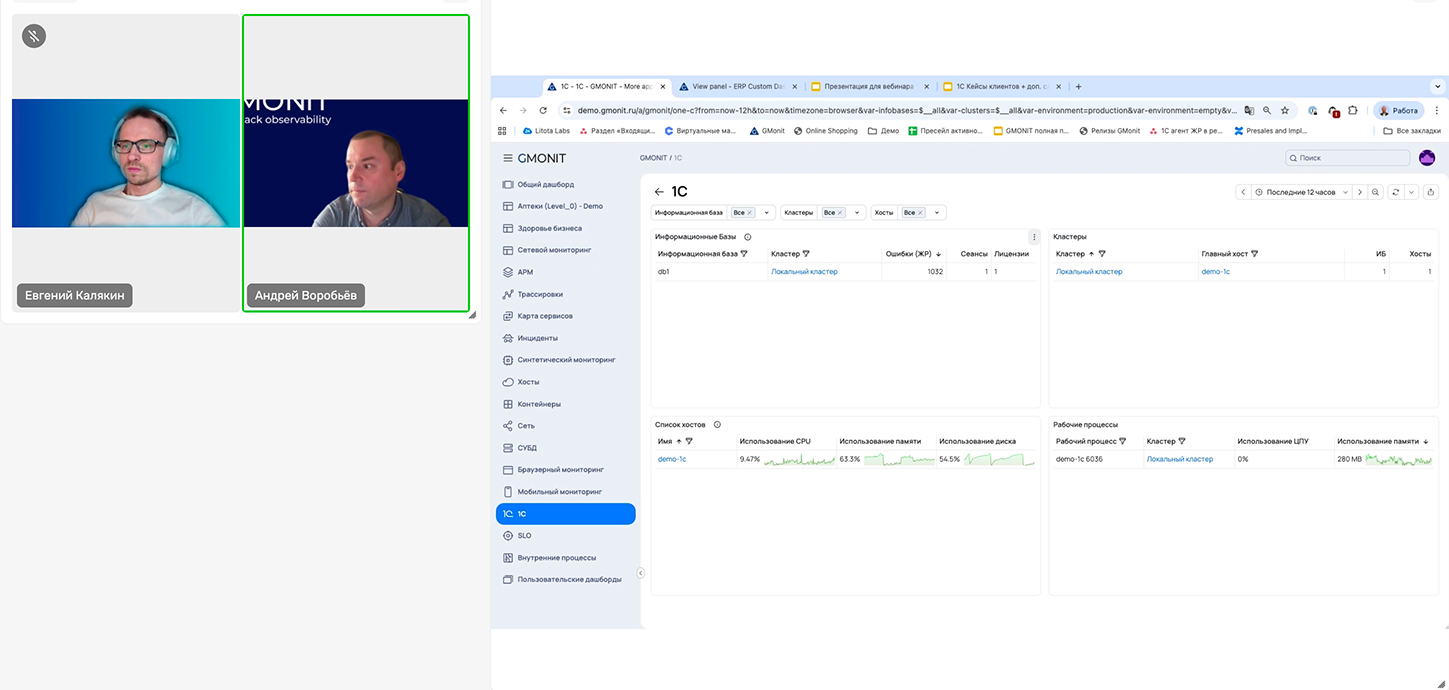Bookmark the page with the star icon
1449x690 pixels.
point(1285,111)
